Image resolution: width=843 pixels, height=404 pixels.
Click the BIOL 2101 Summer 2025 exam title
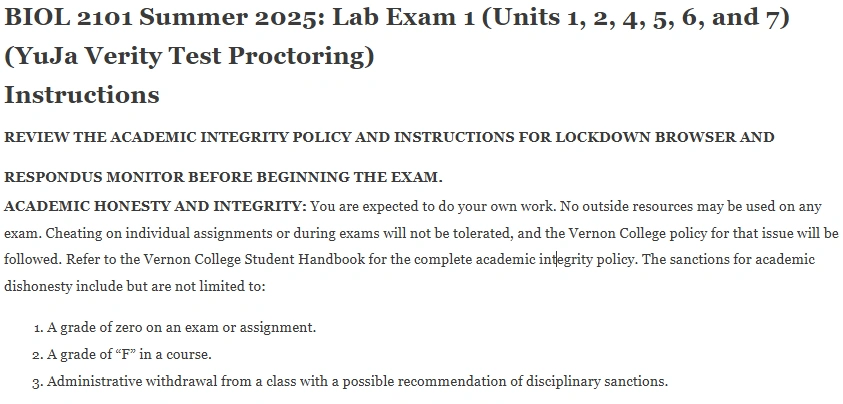(397, 17)
